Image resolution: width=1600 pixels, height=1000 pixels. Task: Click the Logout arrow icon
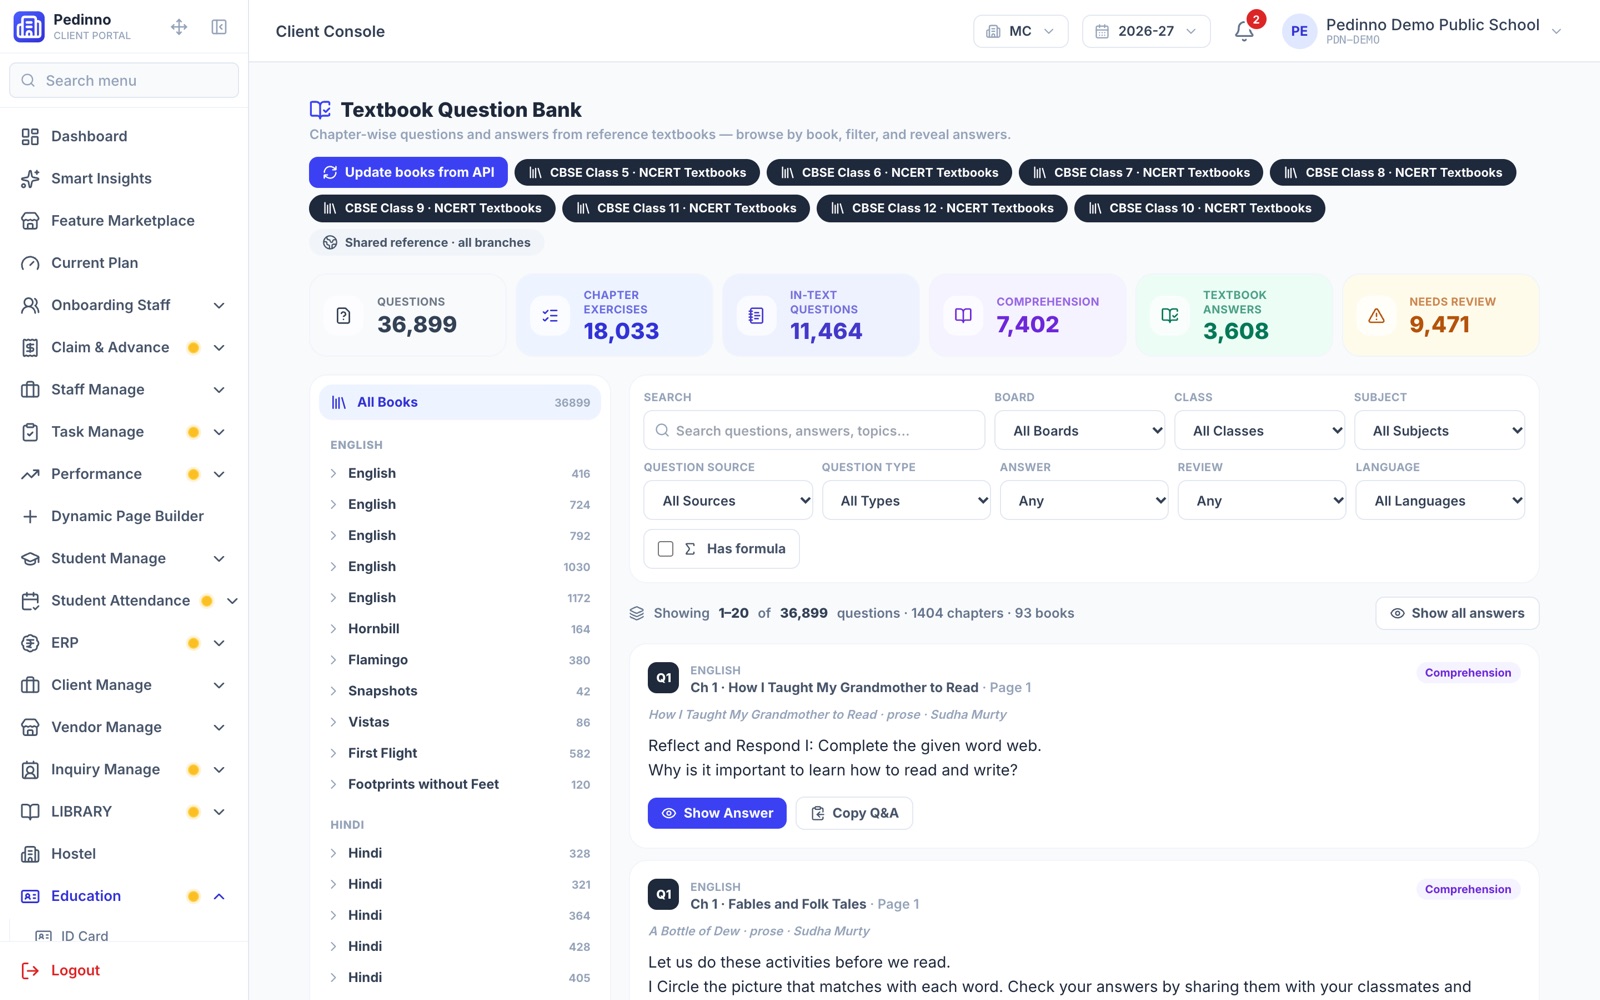[x=30, y=970]
